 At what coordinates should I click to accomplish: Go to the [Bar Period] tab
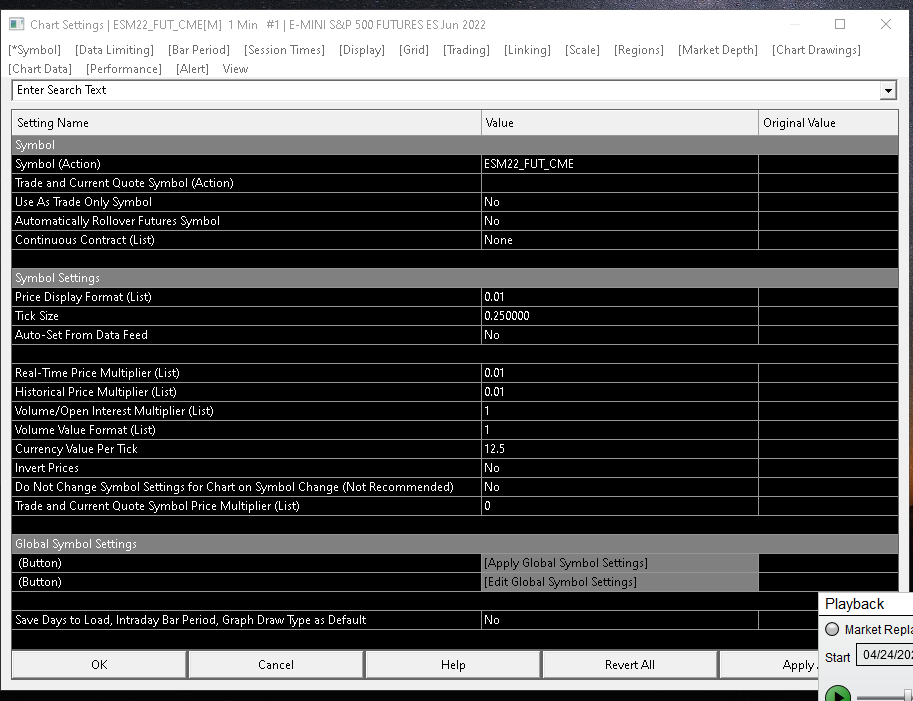click(199, 50)
